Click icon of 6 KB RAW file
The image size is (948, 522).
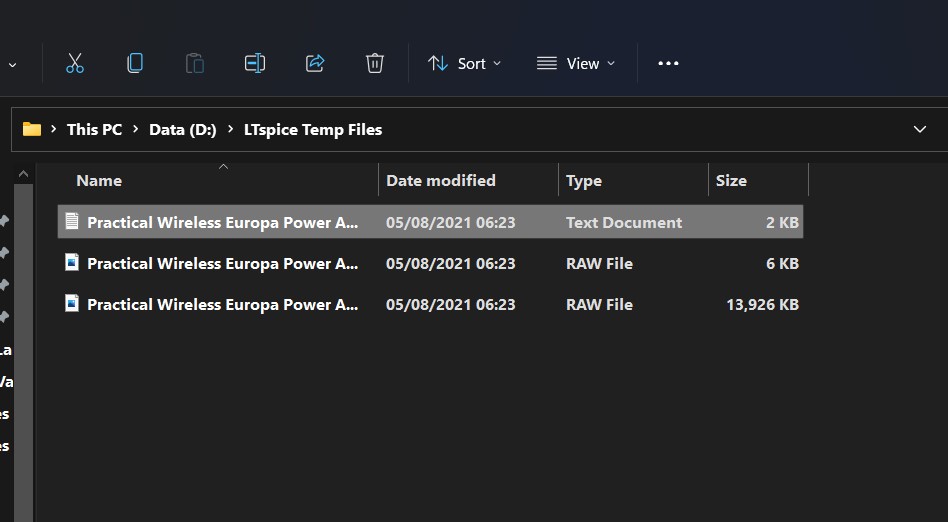pos(72,262)
